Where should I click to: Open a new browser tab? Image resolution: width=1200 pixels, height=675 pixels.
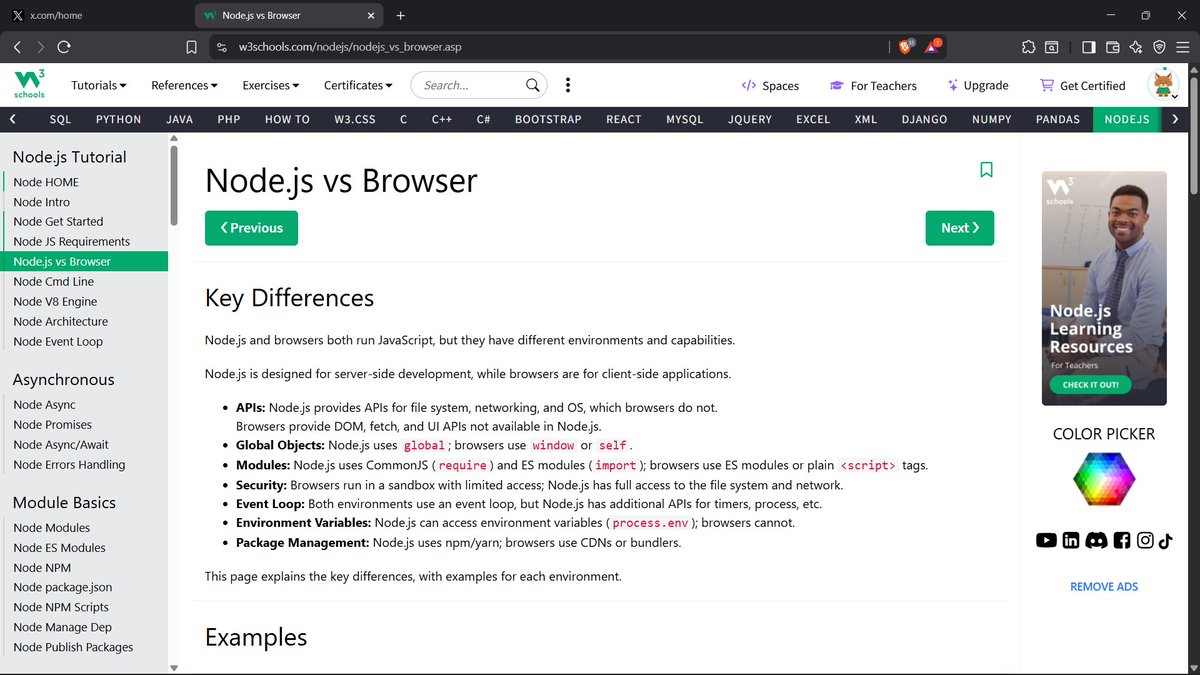pos(401,16)
